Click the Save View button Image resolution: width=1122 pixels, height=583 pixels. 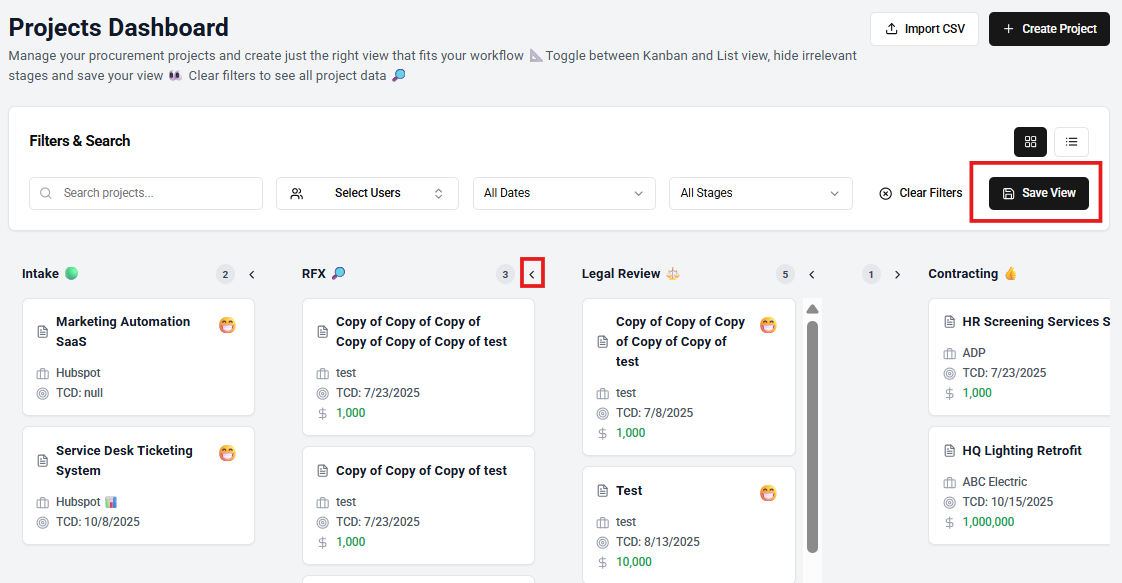[1038, 193]
